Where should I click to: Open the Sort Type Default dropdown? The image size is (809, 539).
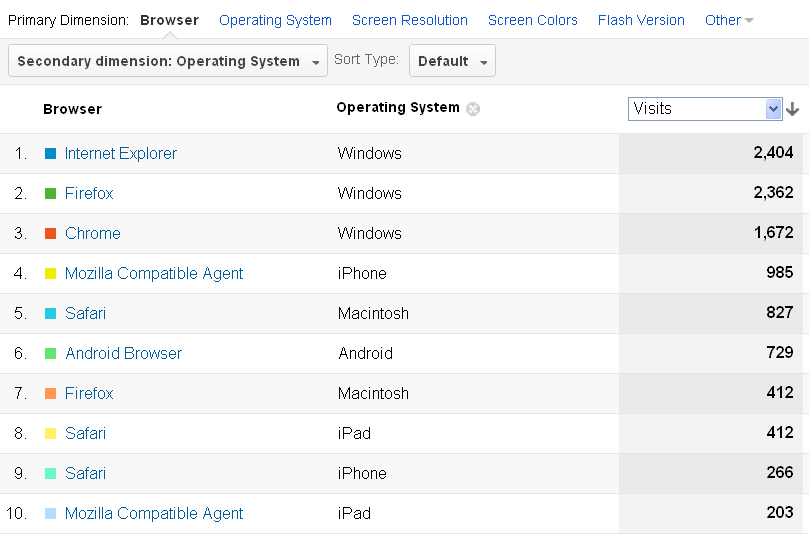(452, 61)
